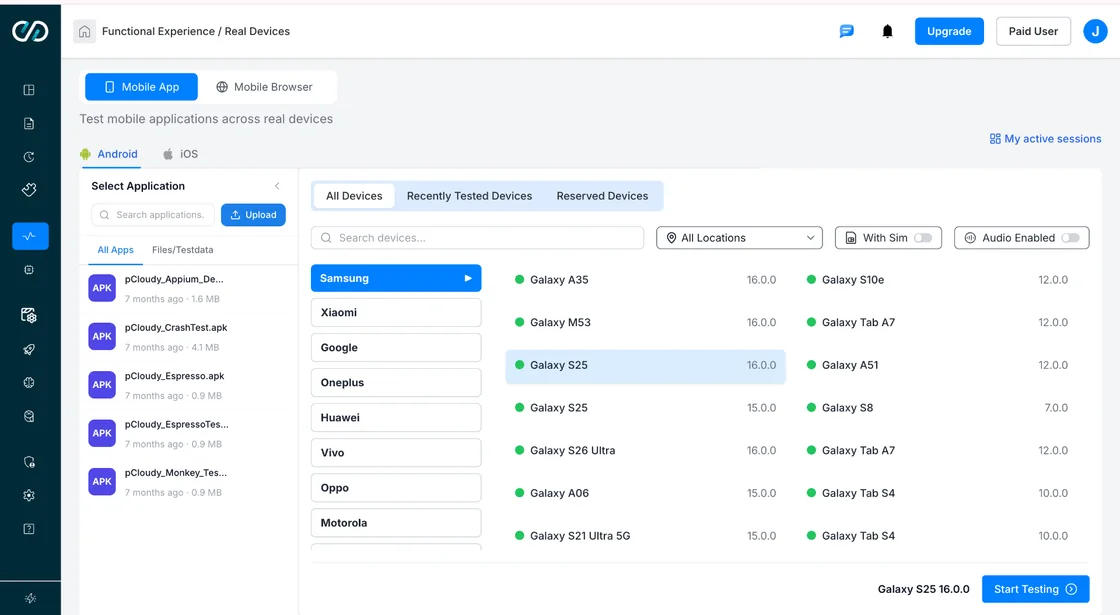Open the chat messages icon
The image size is (1120, 615).
[846, 31]
